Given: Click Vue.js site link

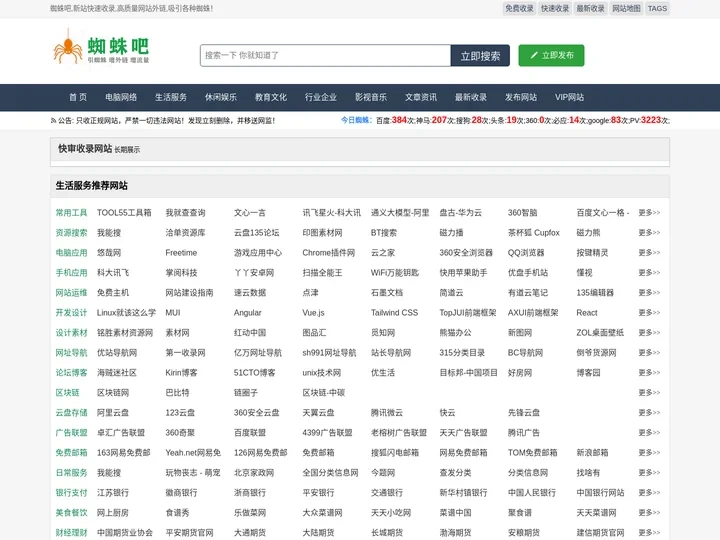Looking at the screenshot, I should (x=313, y=313).
